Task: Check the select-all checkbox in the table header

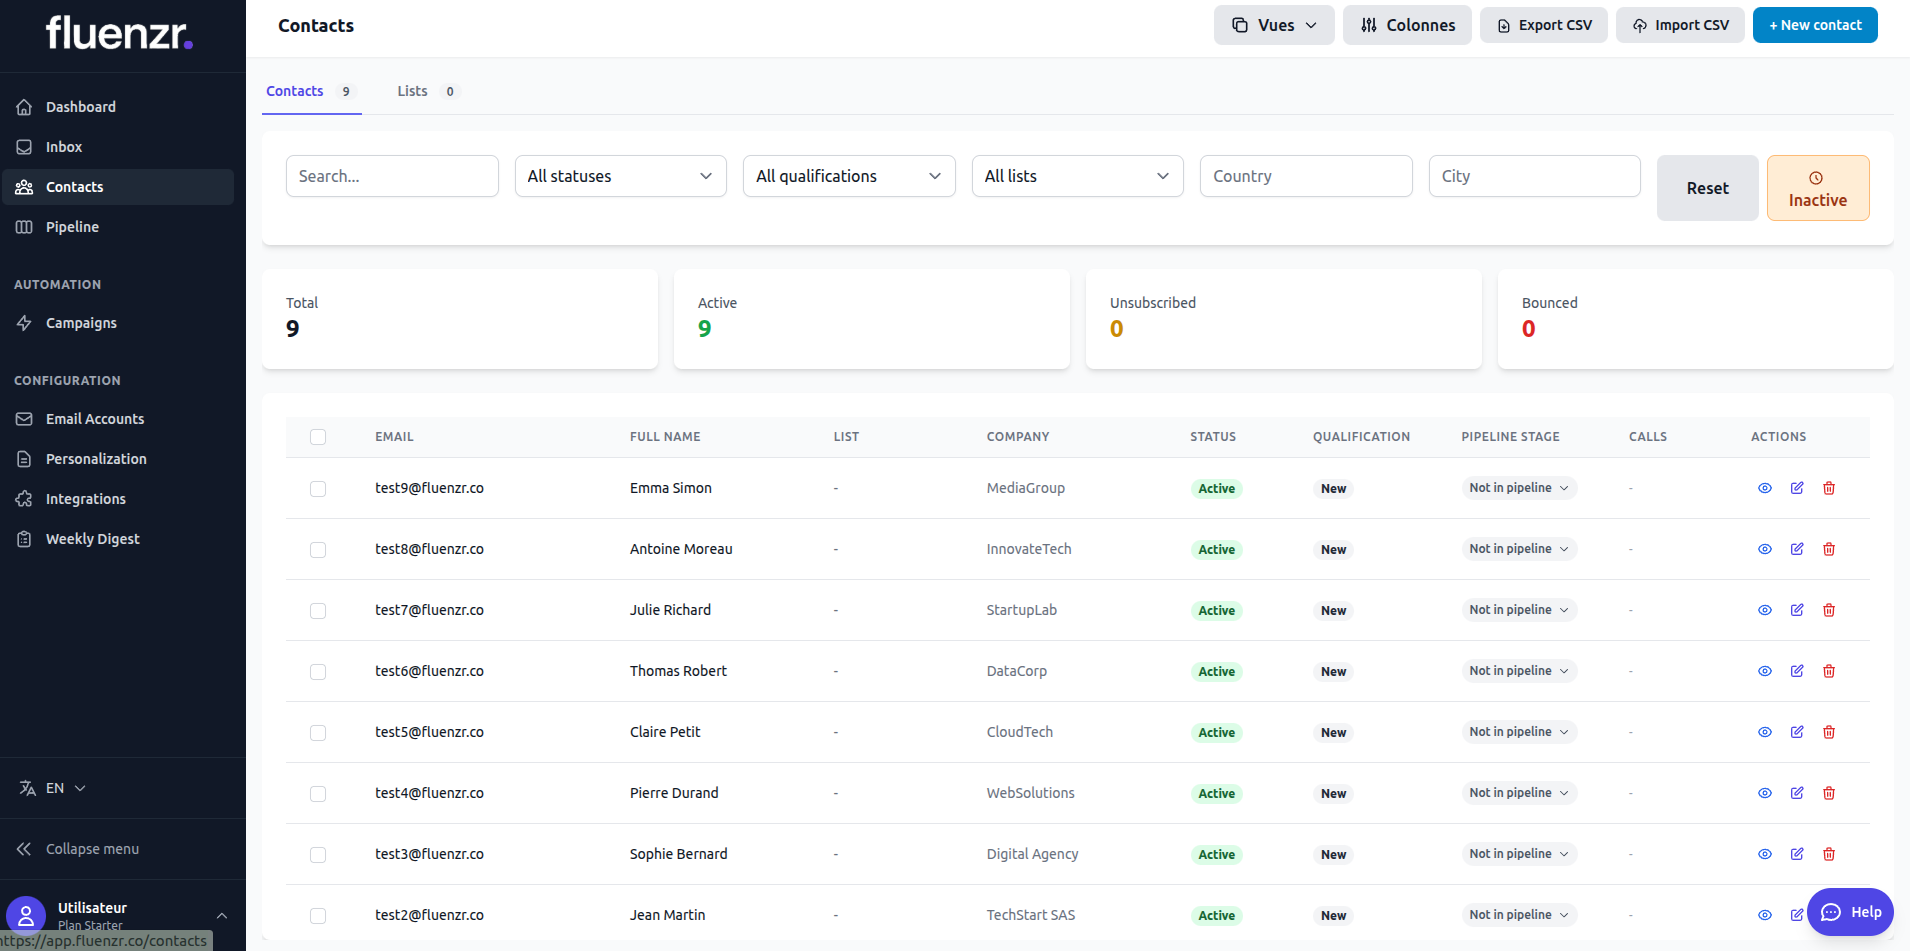Action: pos(318,437)
